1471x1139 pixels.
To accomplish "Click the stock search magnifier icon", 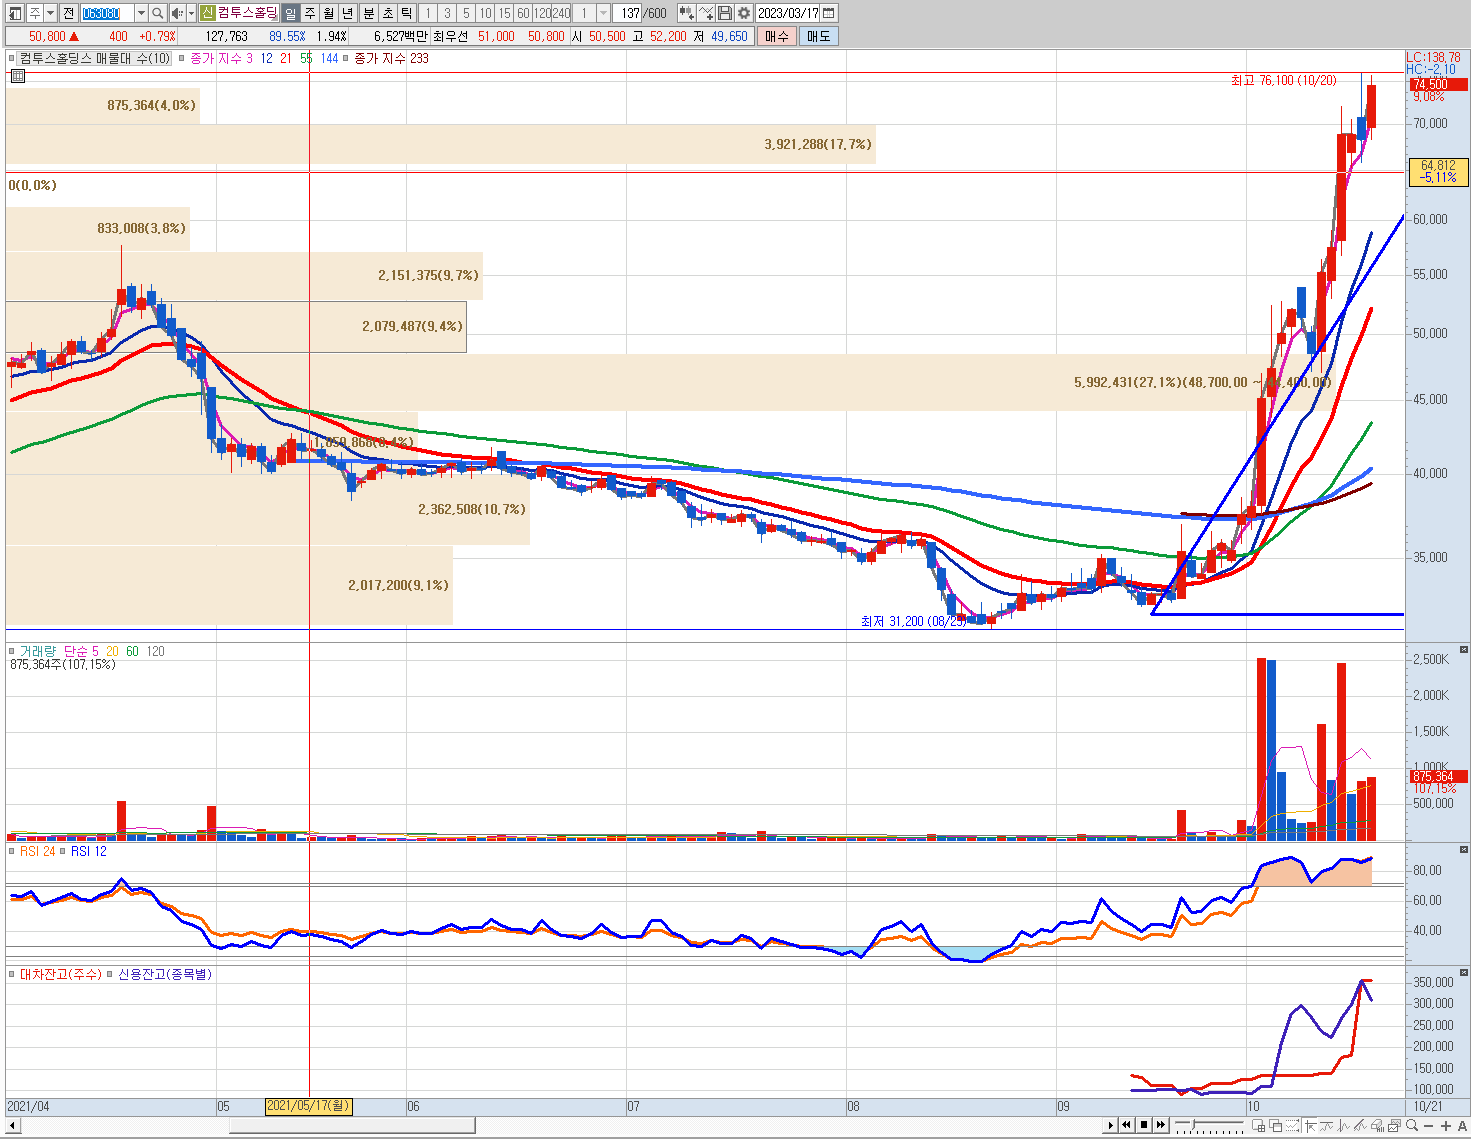I will click(x=157, y=13).
